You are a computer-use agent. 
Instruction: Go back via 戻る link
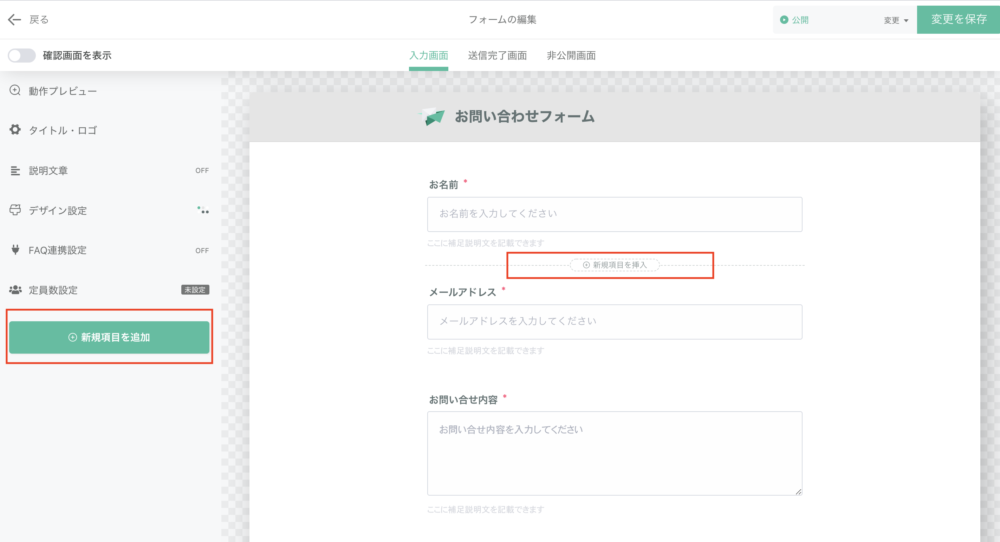(x=39, y=20)
